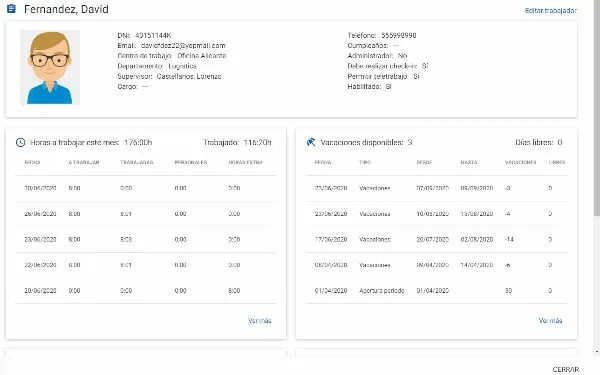The height and width of the screenshot is (375, 600).
Task: Click the clipboard icon beside Fernandez, David
Action: tap(11, 8)
